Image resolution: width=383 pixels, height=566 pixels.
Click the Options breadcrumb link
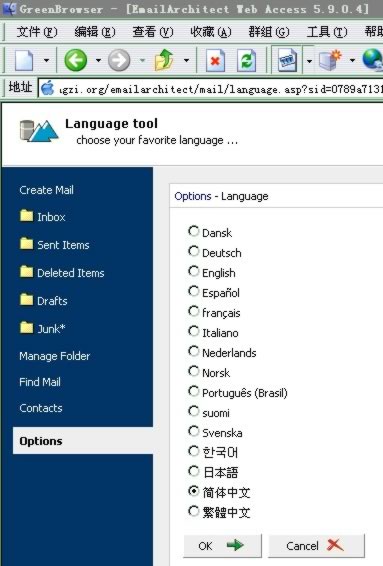point(193,196)
